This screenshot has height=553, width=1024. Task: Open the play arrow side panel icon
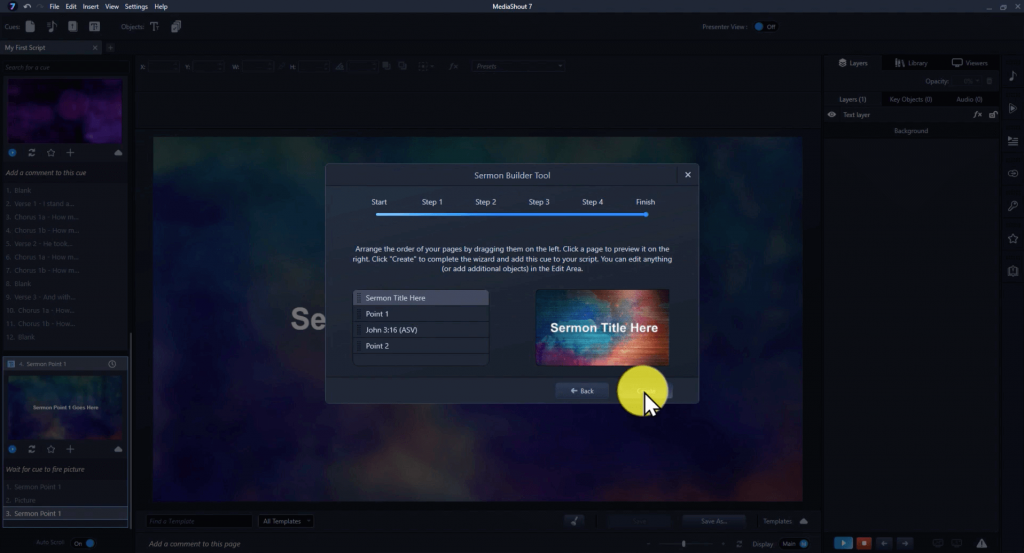tap(1013, 108)
